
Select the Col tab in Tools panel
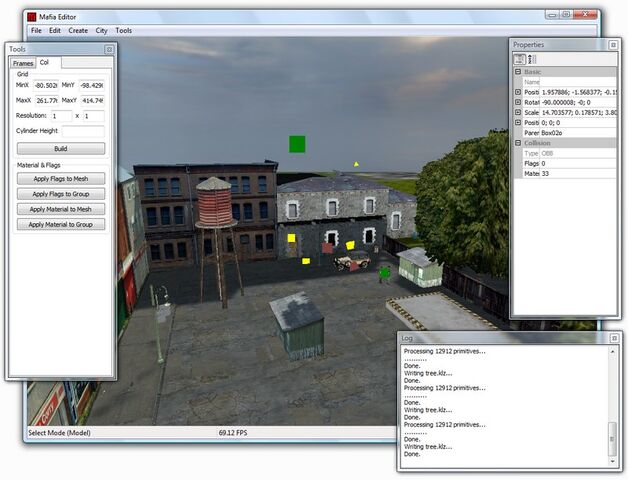point(44,63)
